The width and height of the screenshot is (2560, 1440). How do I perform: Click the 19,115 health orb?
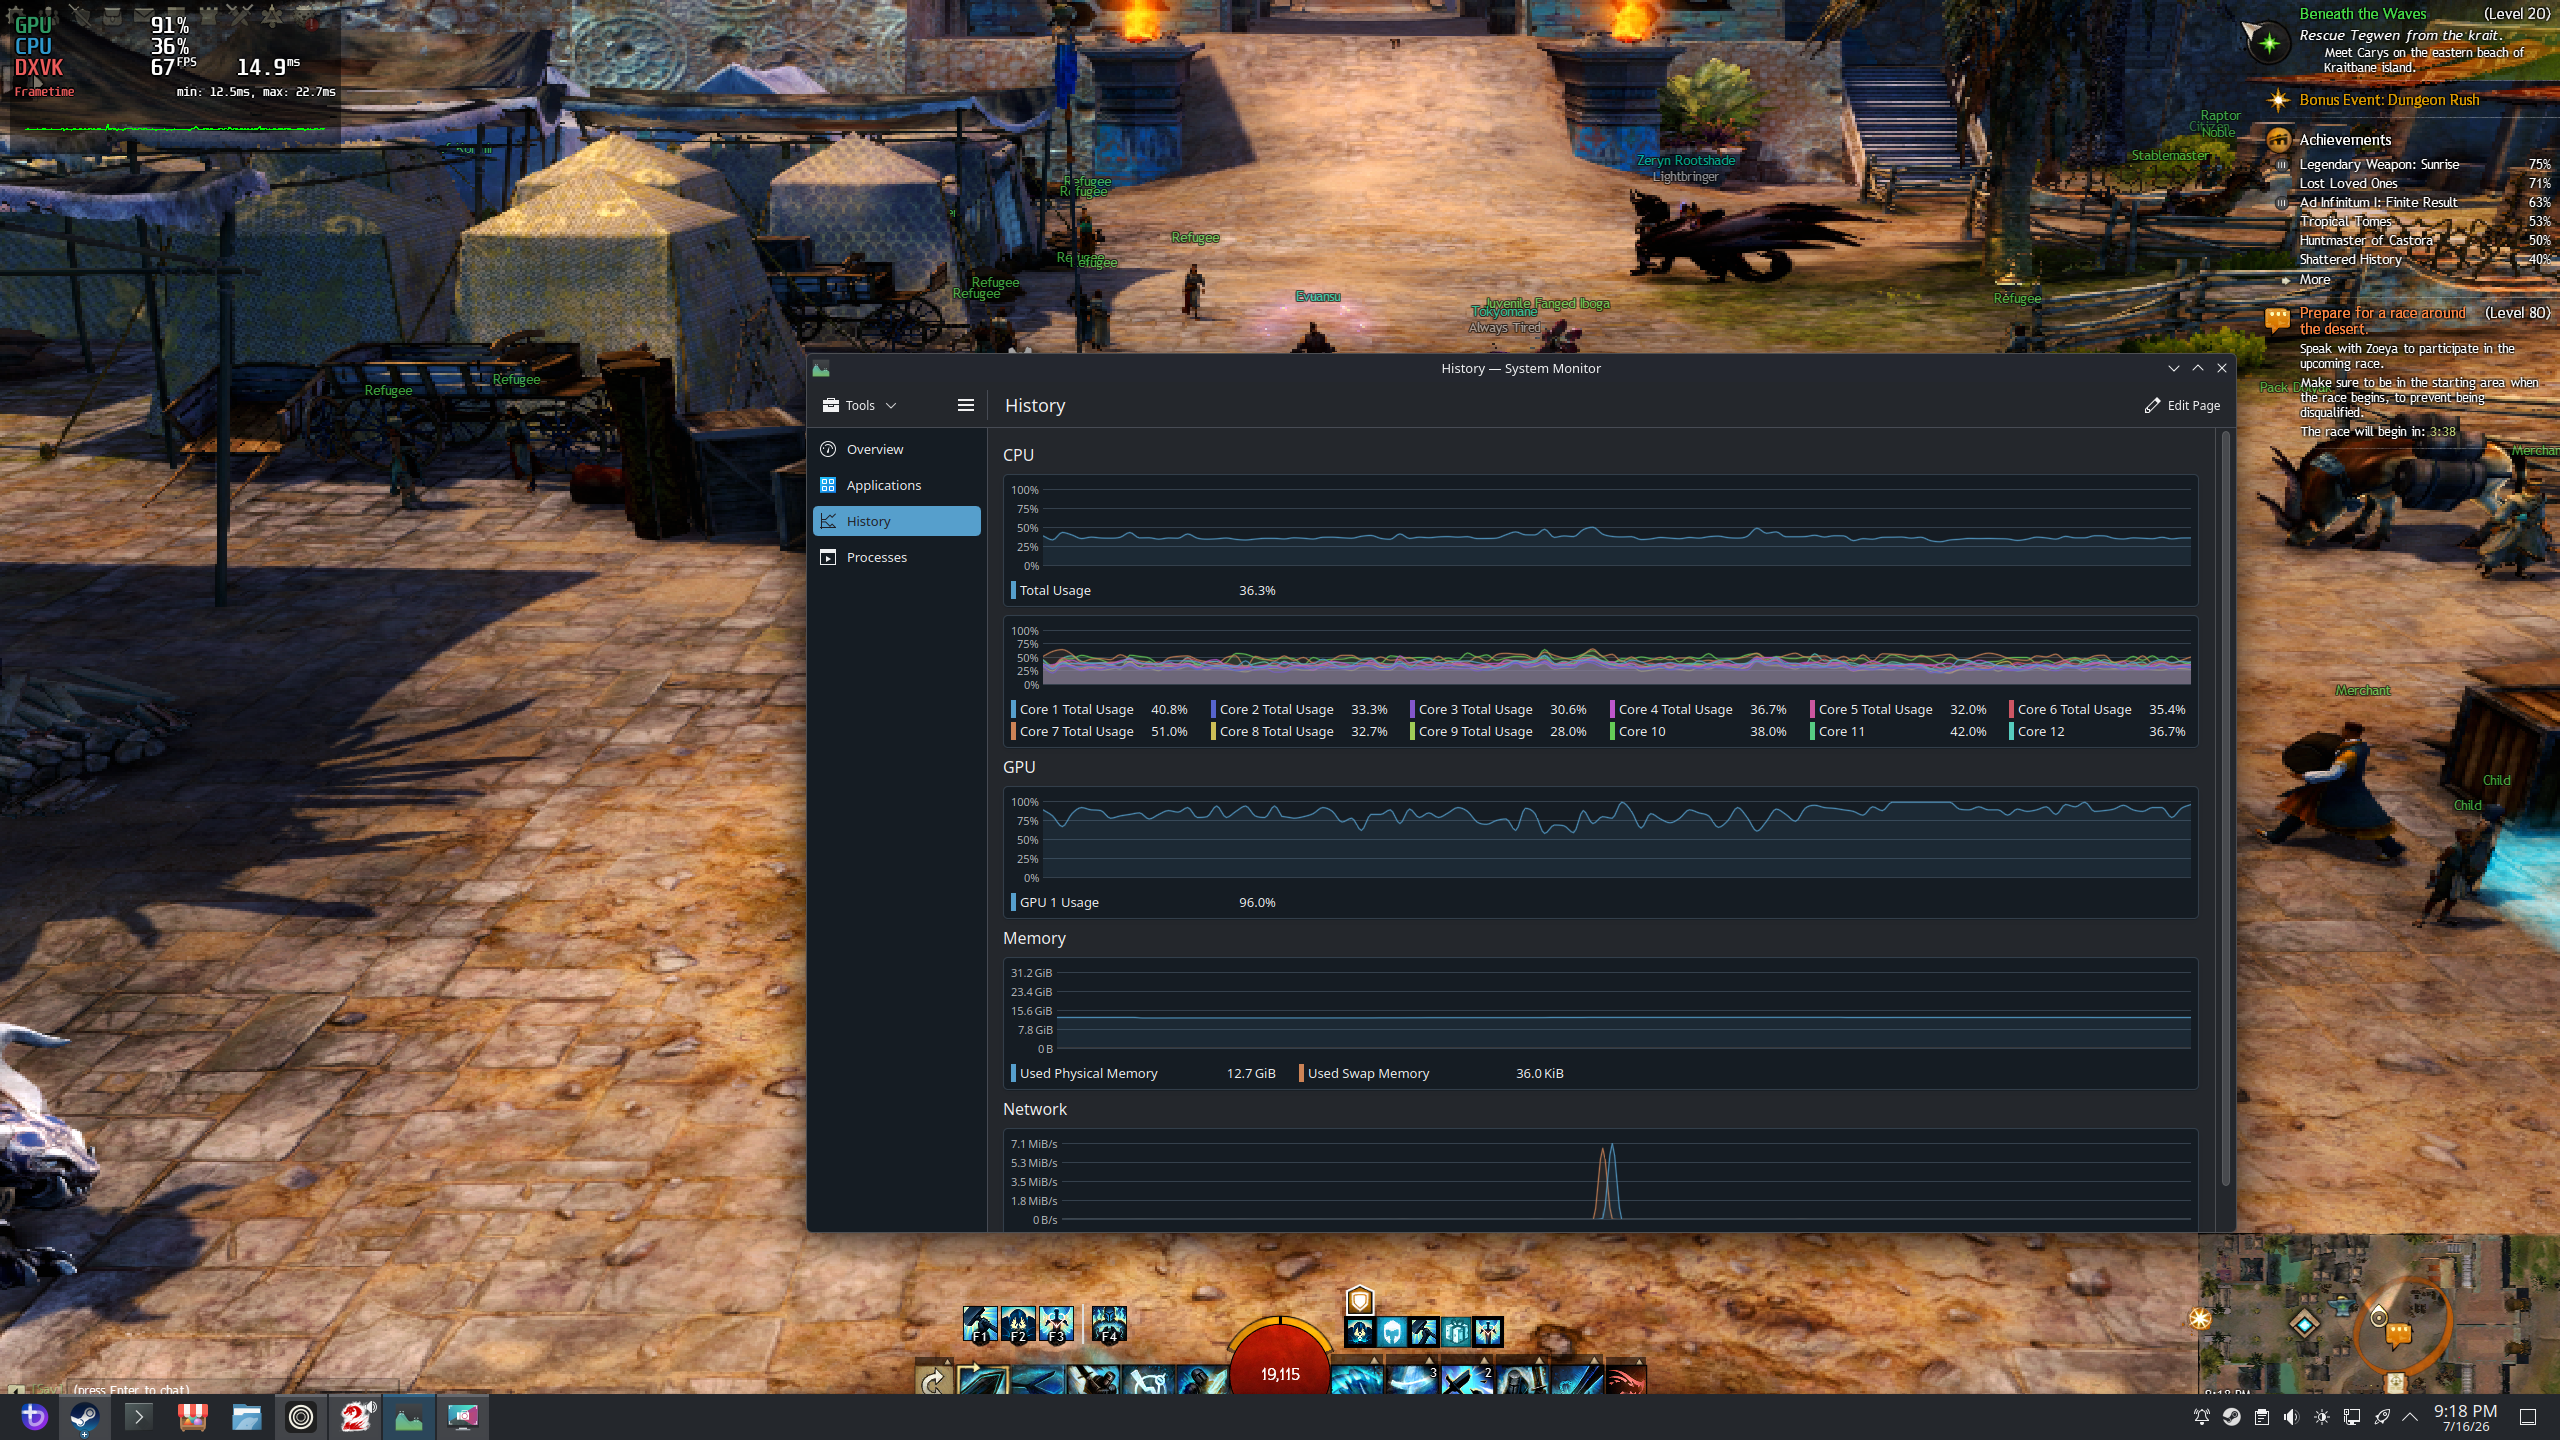[x=1280, y=1365]
